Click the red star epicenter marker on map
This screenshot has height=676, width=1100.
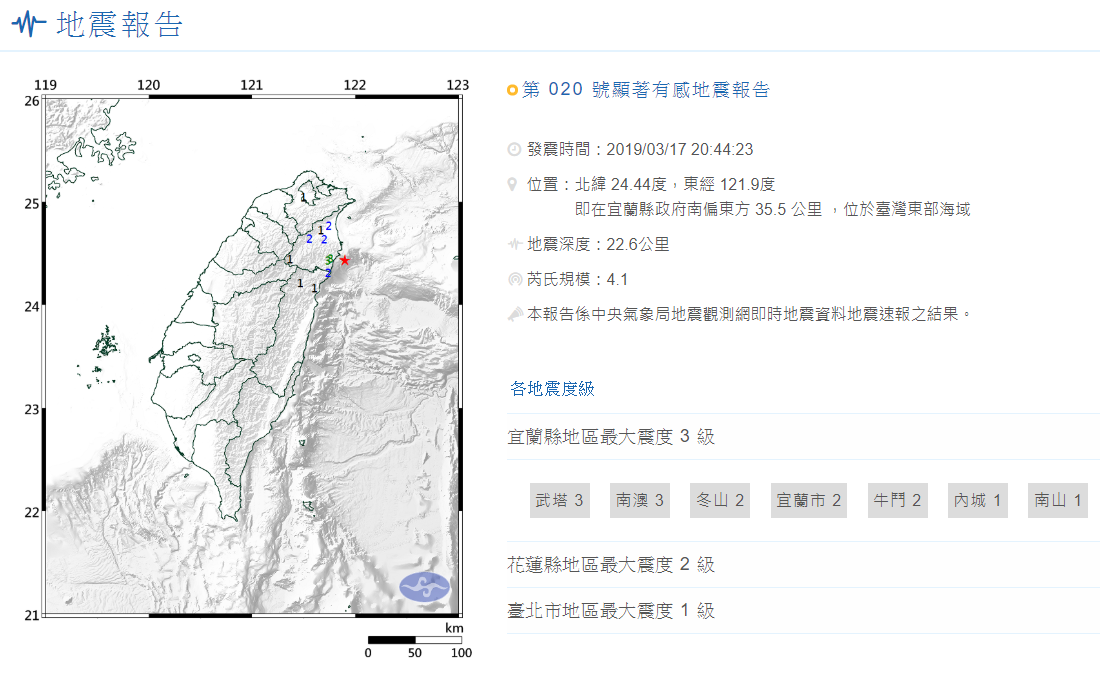point(345,260)
